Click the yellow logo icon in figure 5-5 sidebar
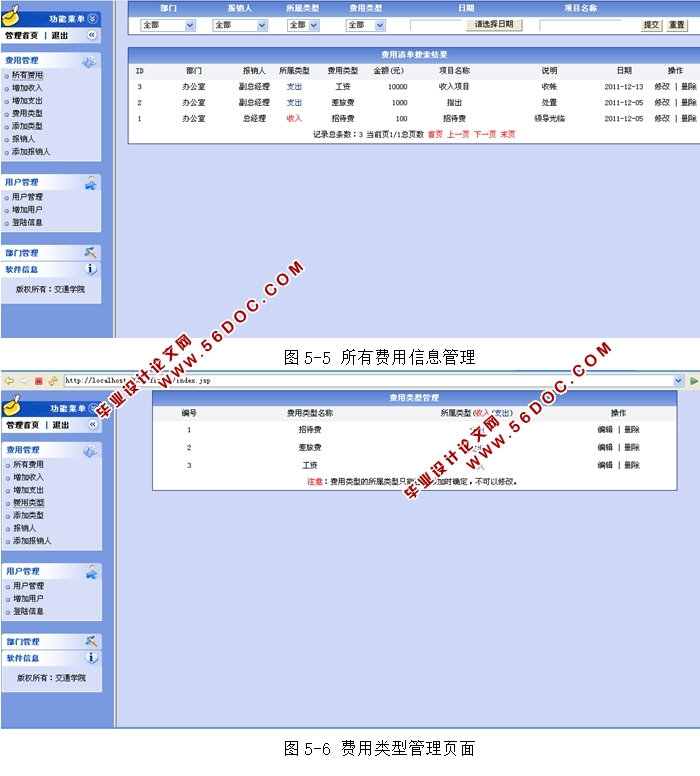 (x=11, y=16)
